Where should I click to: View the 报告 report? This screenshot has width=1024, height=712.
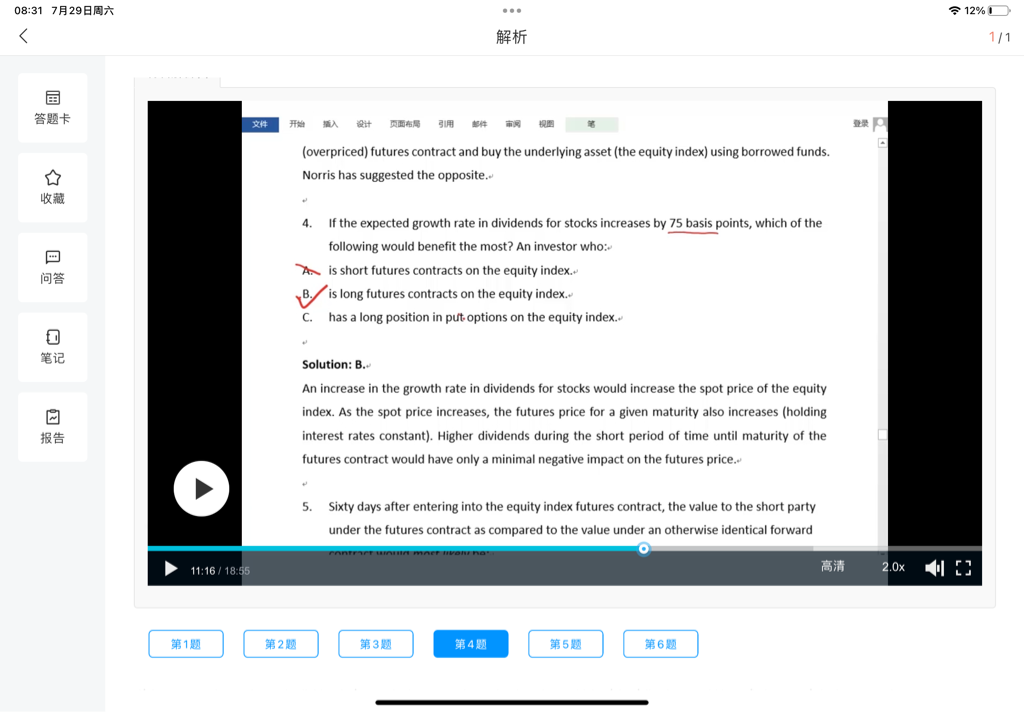point(53,427)
